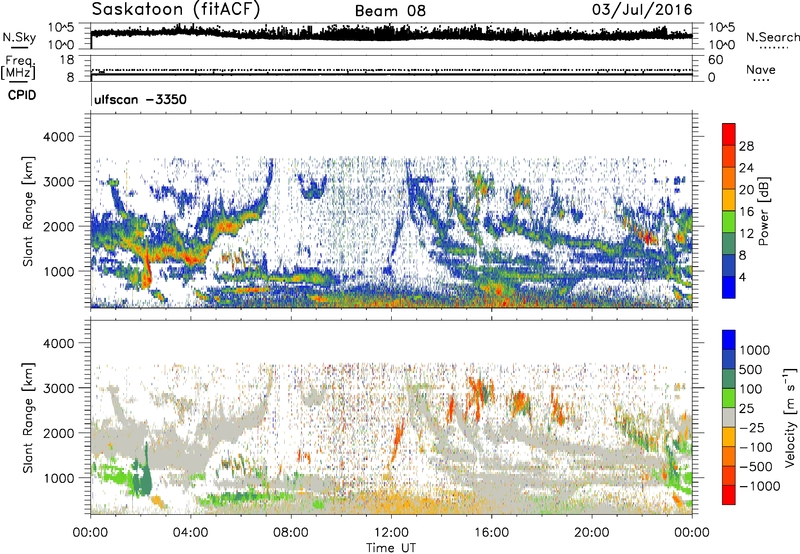Click the "4" label on the power colorbar
The height and width of the screenshot is (554, 800).
point(742,277)
